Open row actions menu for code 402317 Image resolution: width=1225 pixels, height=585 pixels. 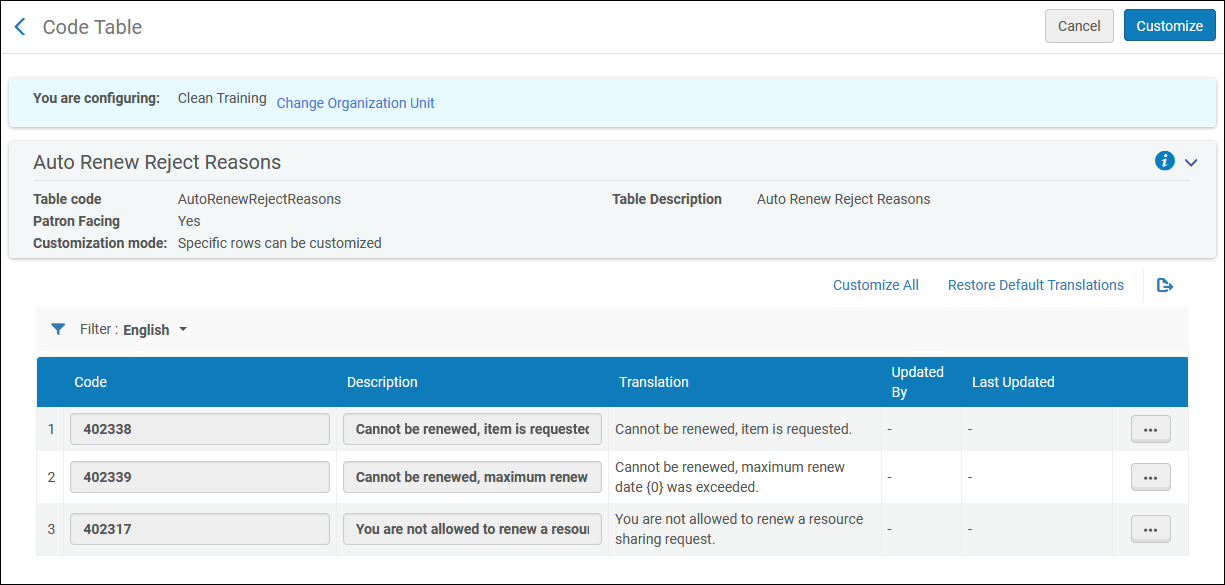tap(1150, 529)
